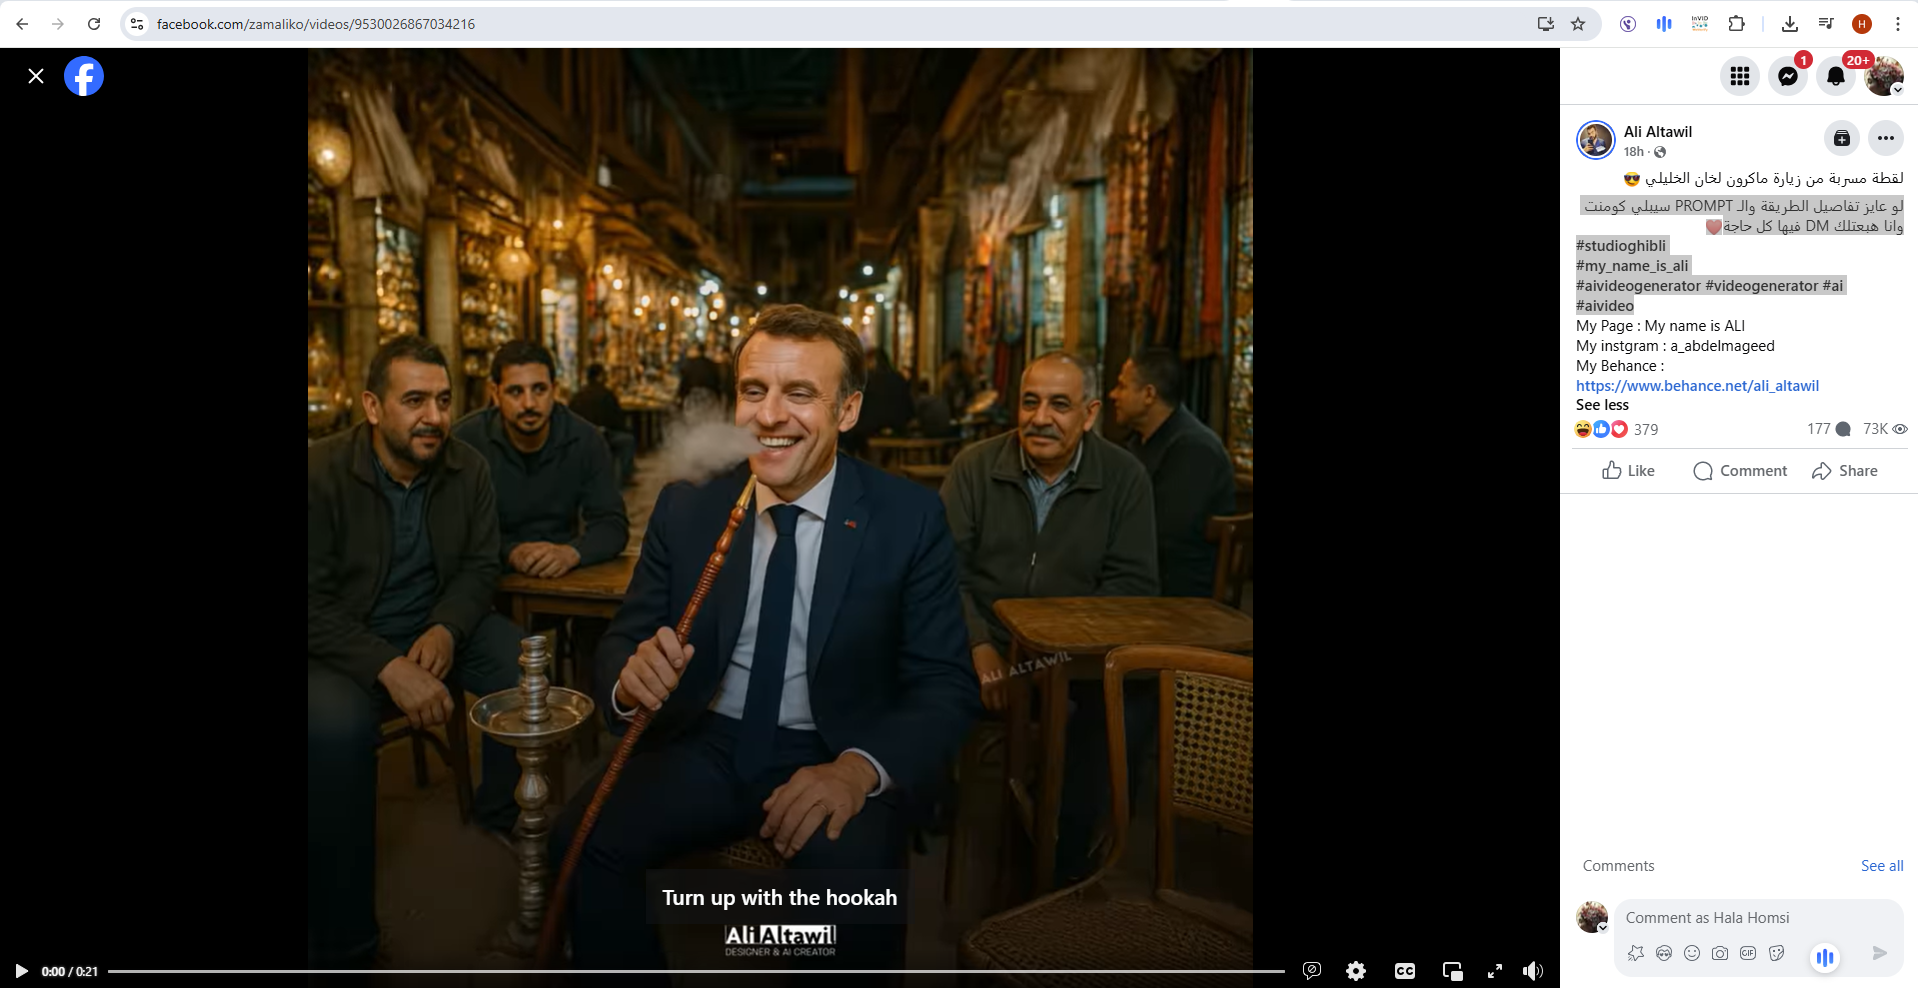Viewport: 1918px width, 988px height.
Task: Collapse post text with See less
Action: [1602, 405]
